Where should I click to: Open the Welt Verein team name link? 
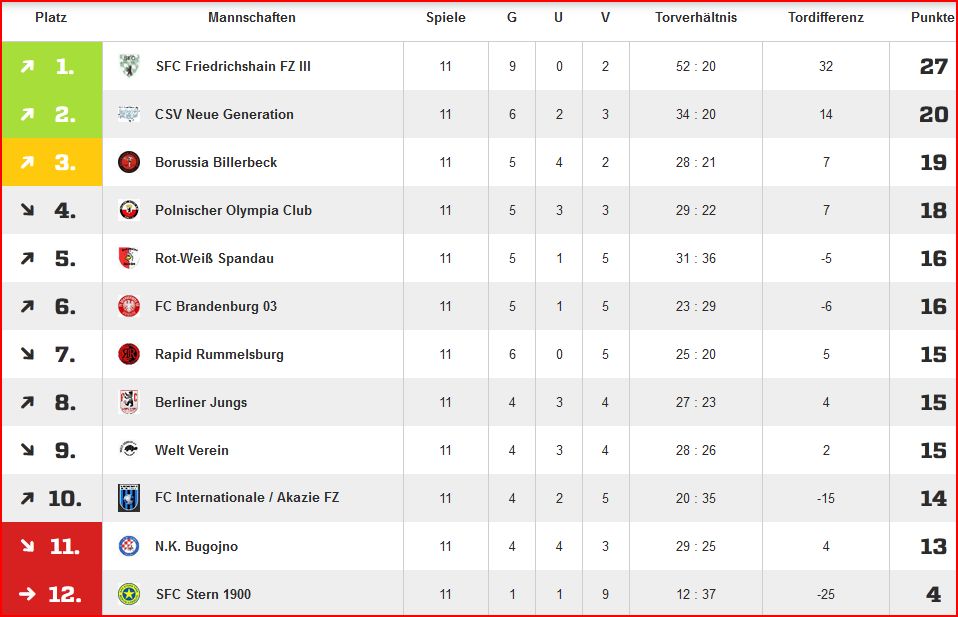(x=192, y=450)
